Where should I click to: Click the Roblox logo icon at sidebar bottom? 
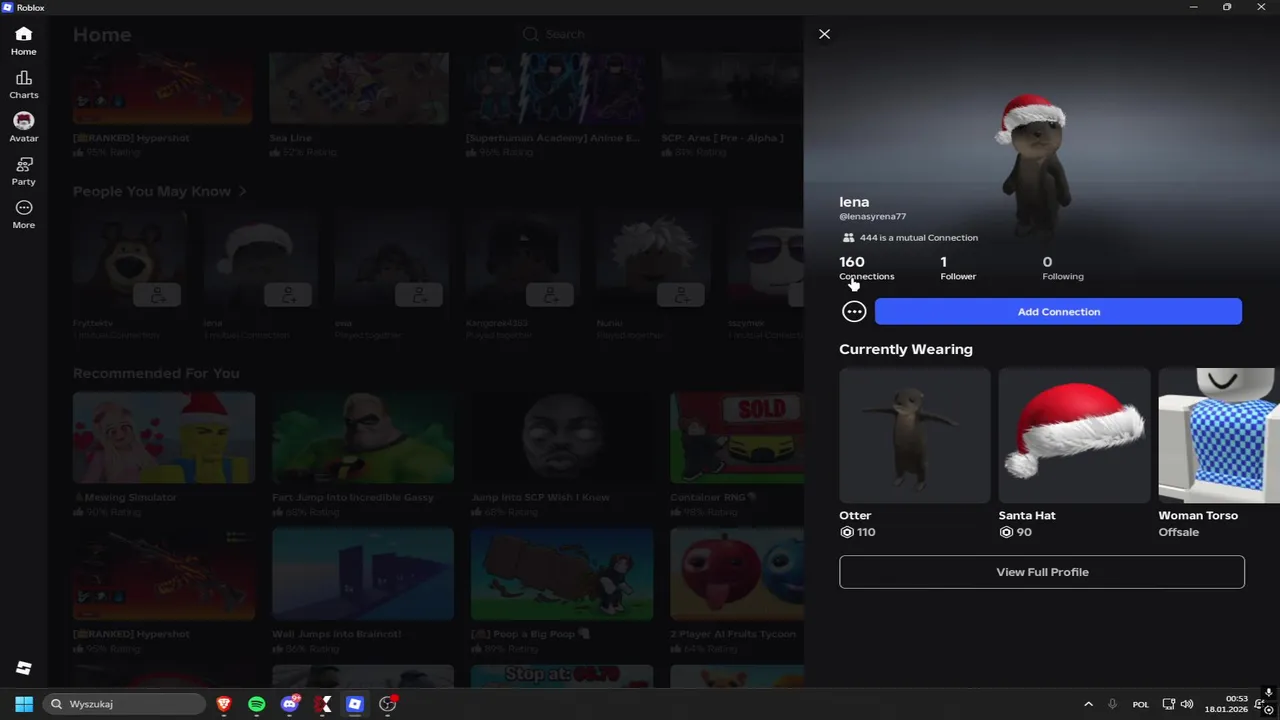coord(24,668)
